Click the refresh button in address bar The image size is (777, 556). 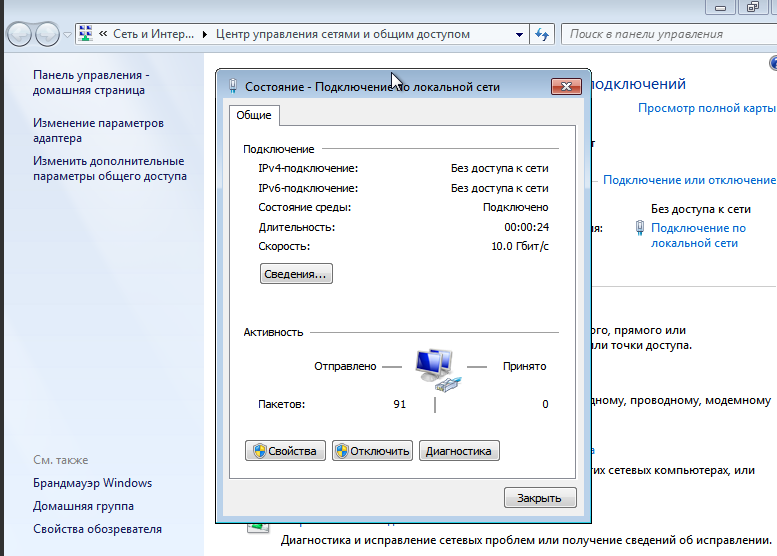coord(542,34)
